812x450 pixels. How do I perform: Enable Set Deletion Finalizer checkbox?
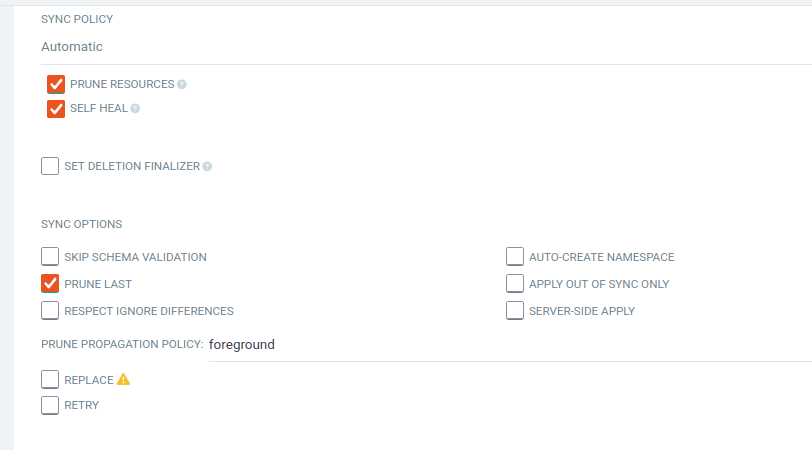pos(50,166)
